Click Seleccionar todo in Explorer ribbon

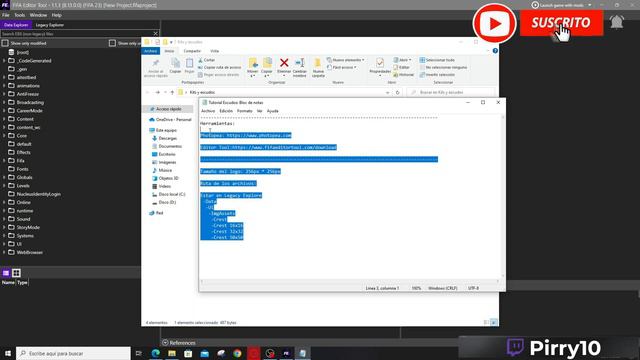(437, 60)
